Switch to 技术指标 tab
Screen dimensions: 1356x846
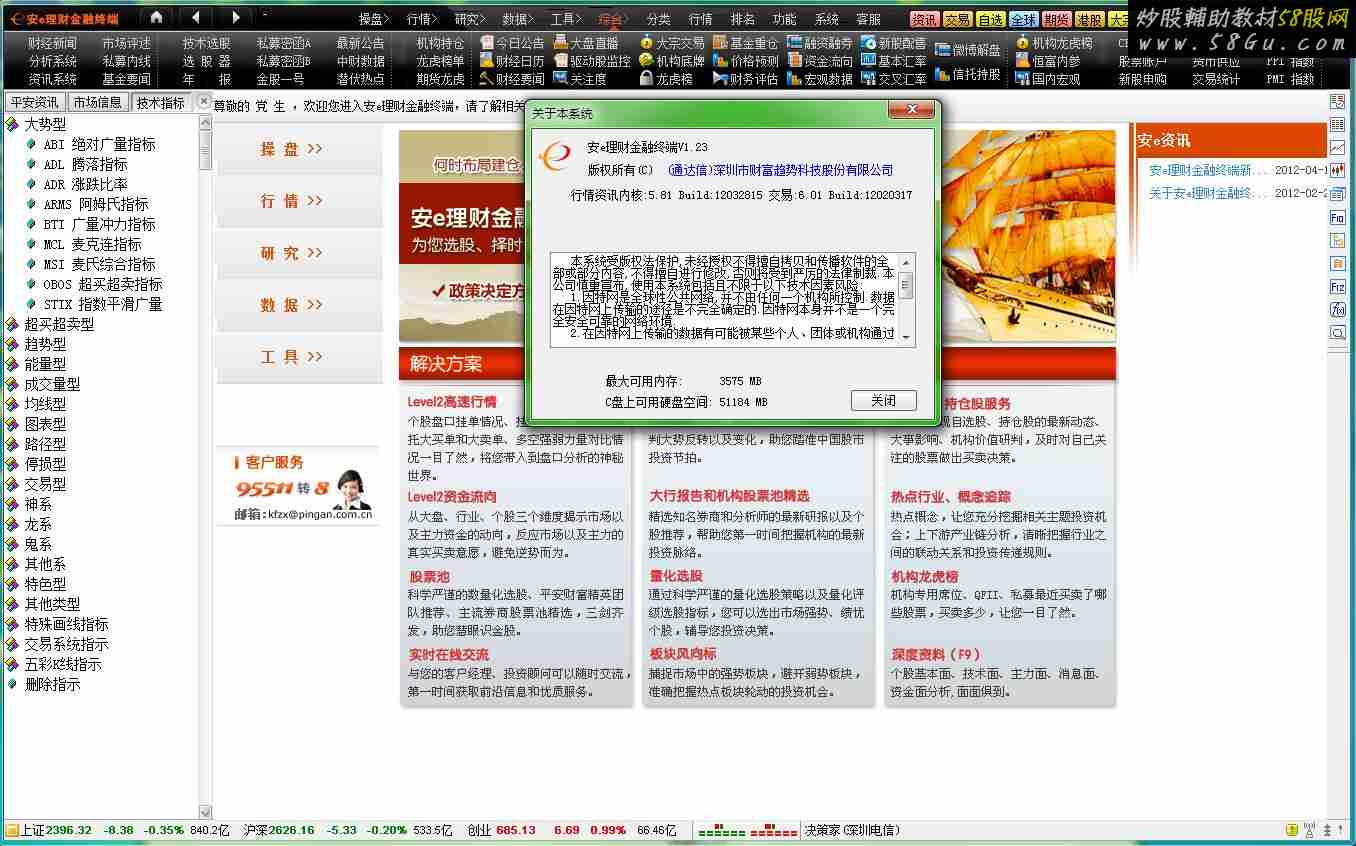click(161, 102)
